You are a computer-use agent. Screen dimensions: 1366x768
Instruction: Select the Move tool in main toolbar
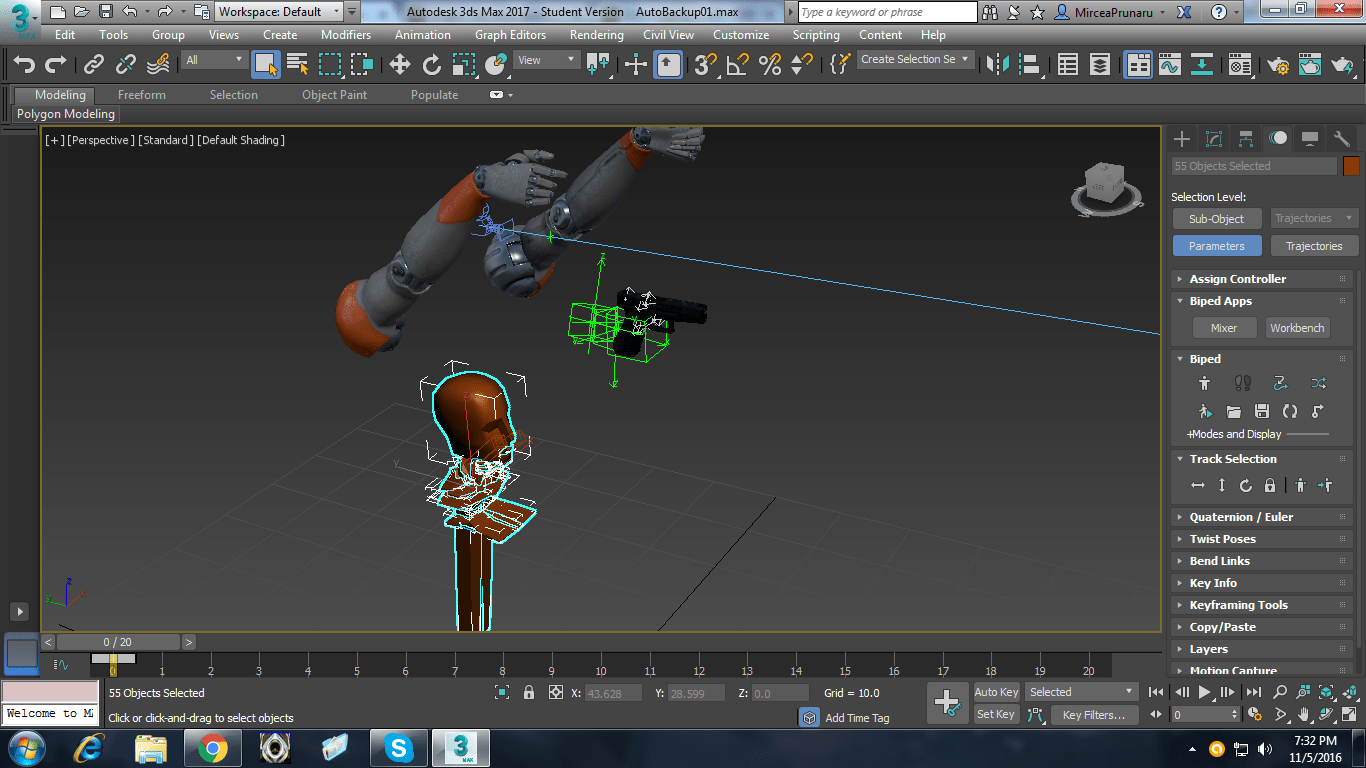400,65
